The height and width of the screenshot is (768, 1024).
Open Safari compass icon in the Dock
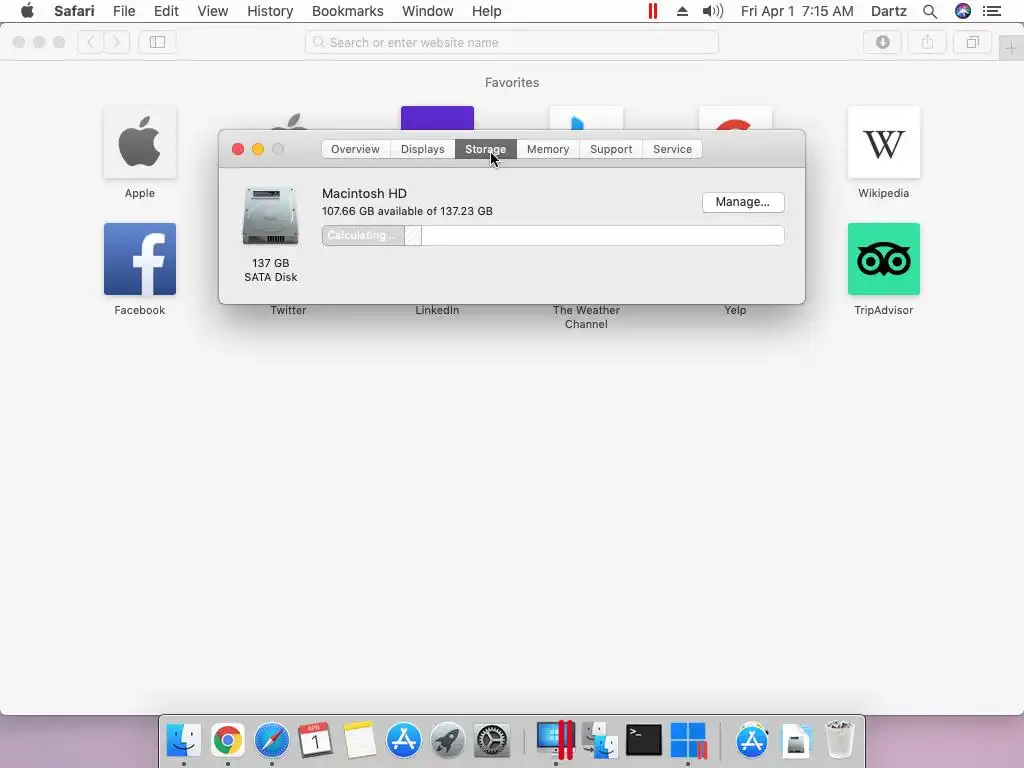point(272,740)
